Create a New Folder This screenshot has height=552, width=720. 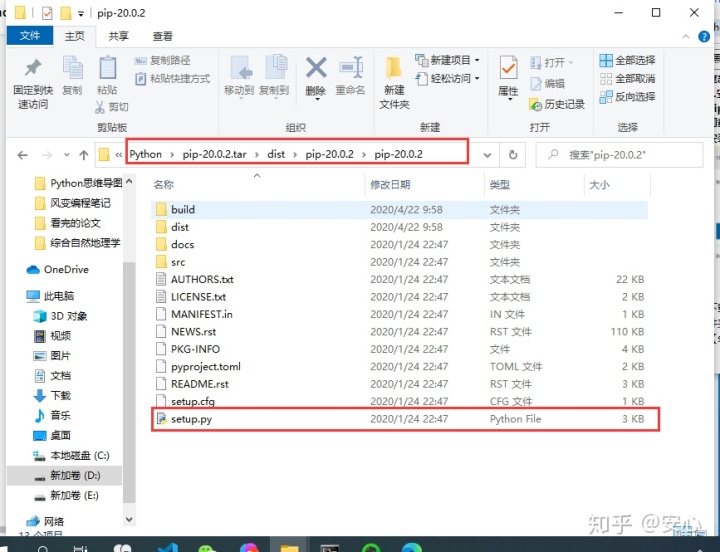(x=394, y=83)
